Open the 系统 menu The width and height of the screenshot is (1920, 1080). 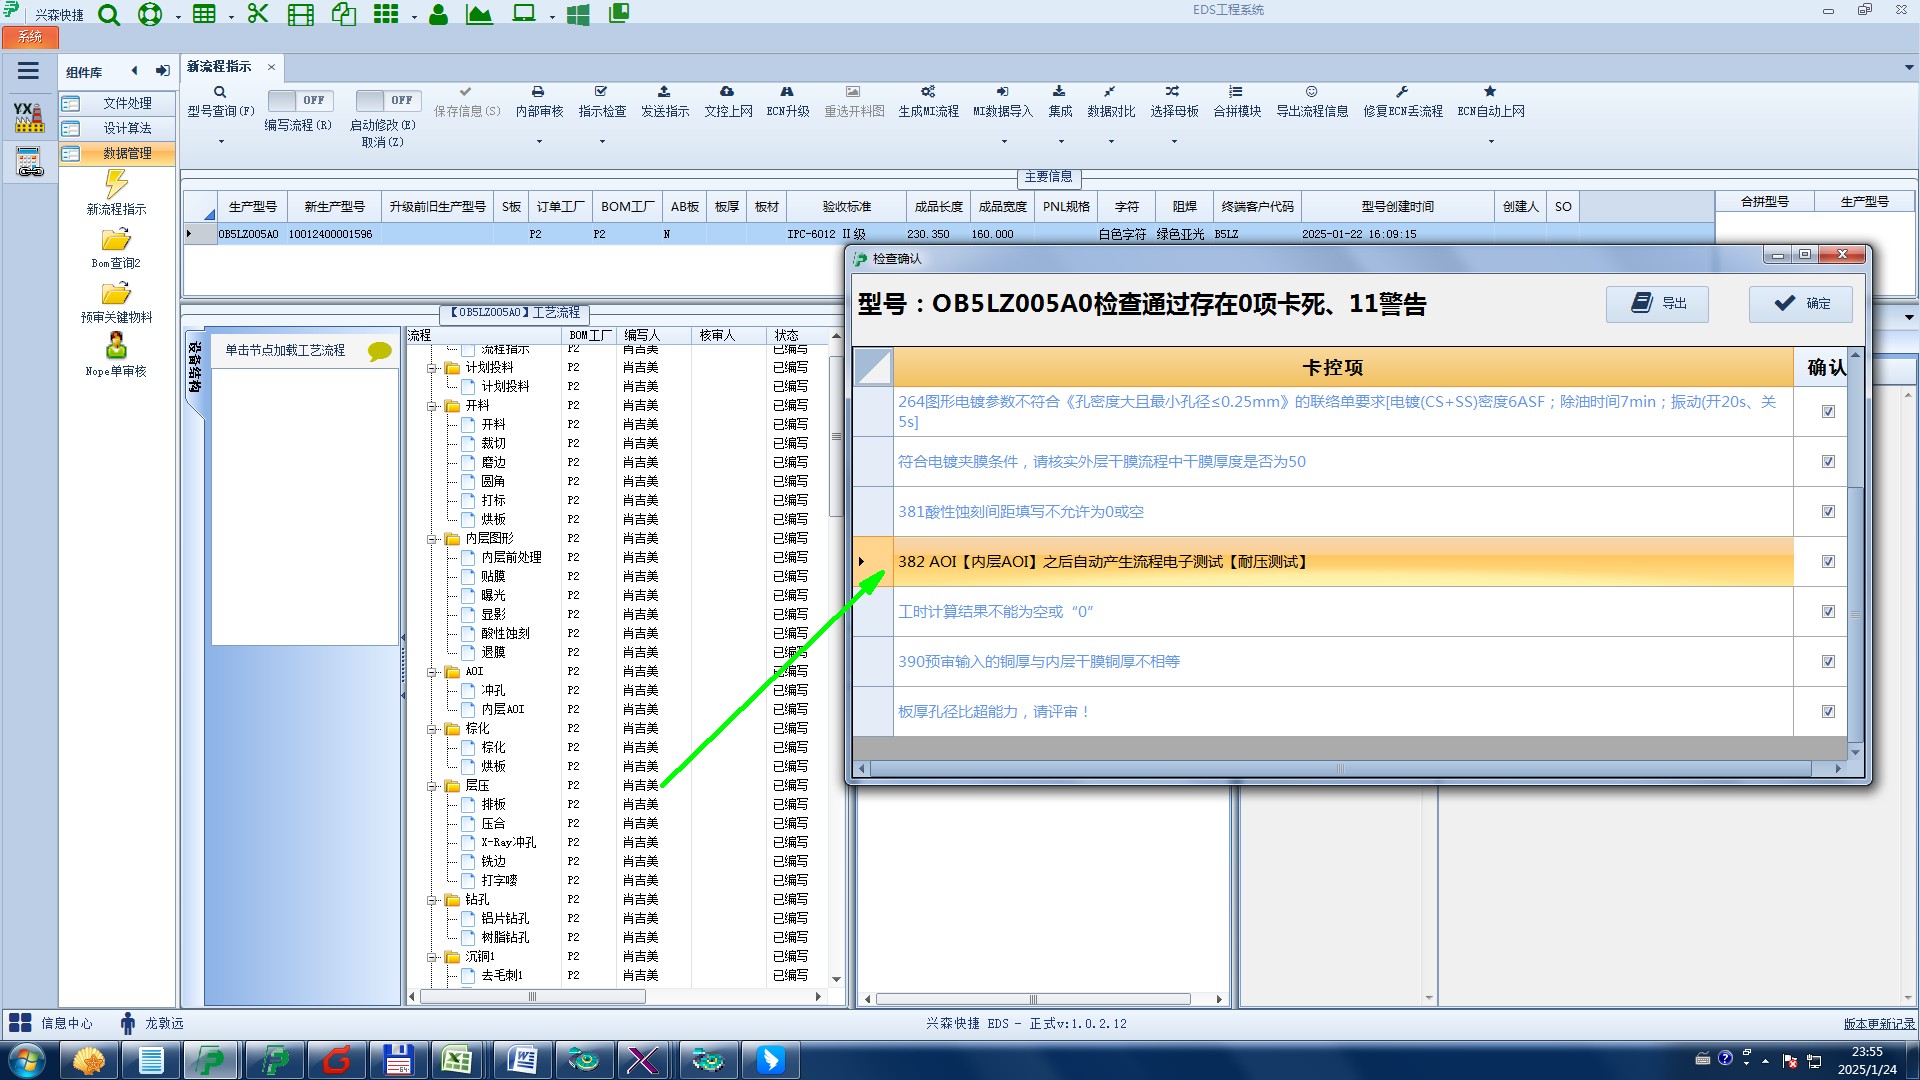coord(30,37)
